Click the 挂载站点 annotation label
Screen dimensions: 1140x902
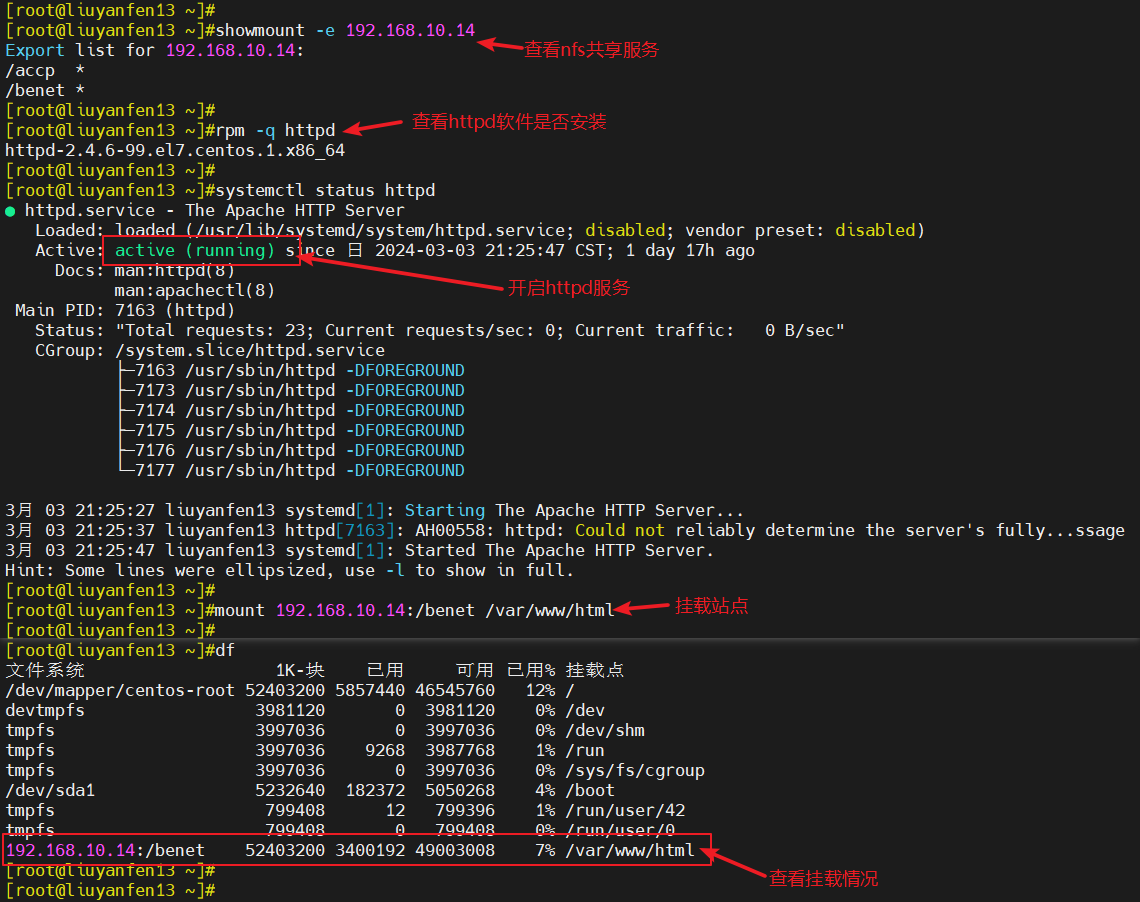tap(711, 606)
